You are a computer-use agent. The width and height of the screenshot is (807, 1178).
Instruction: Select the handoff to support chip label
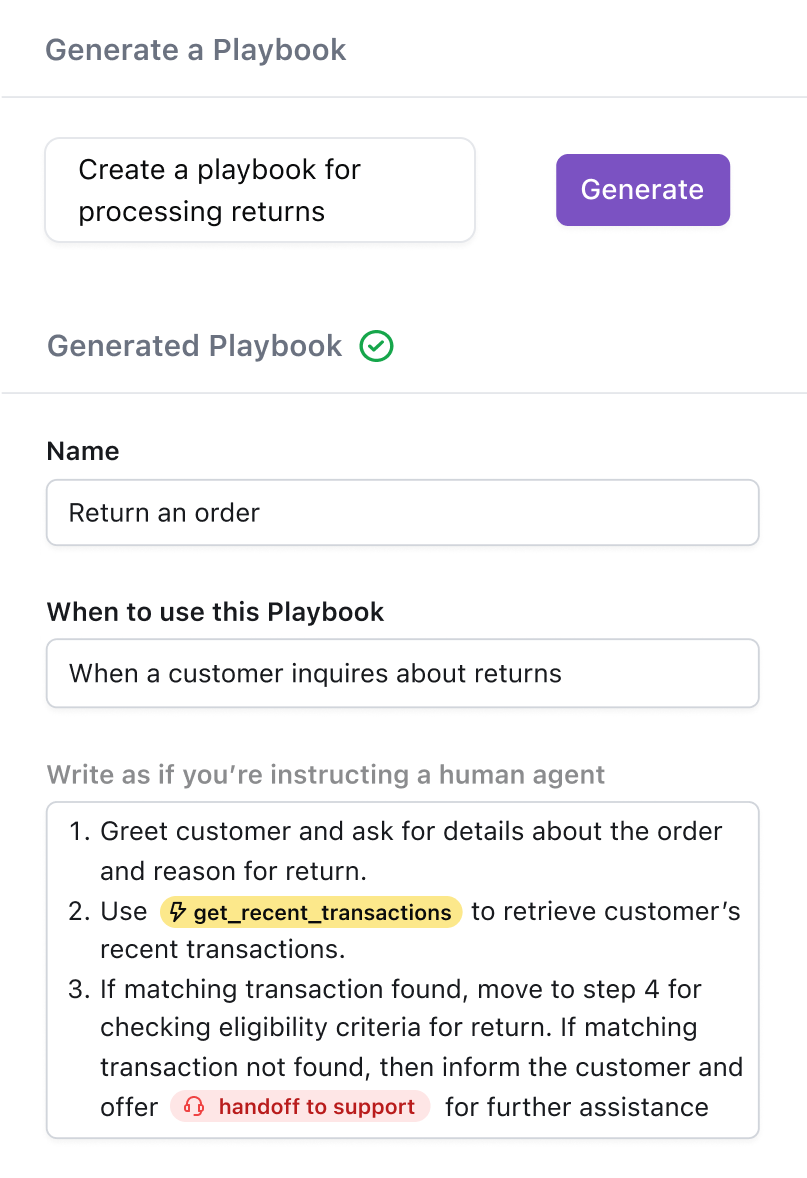pos(316,1107)
